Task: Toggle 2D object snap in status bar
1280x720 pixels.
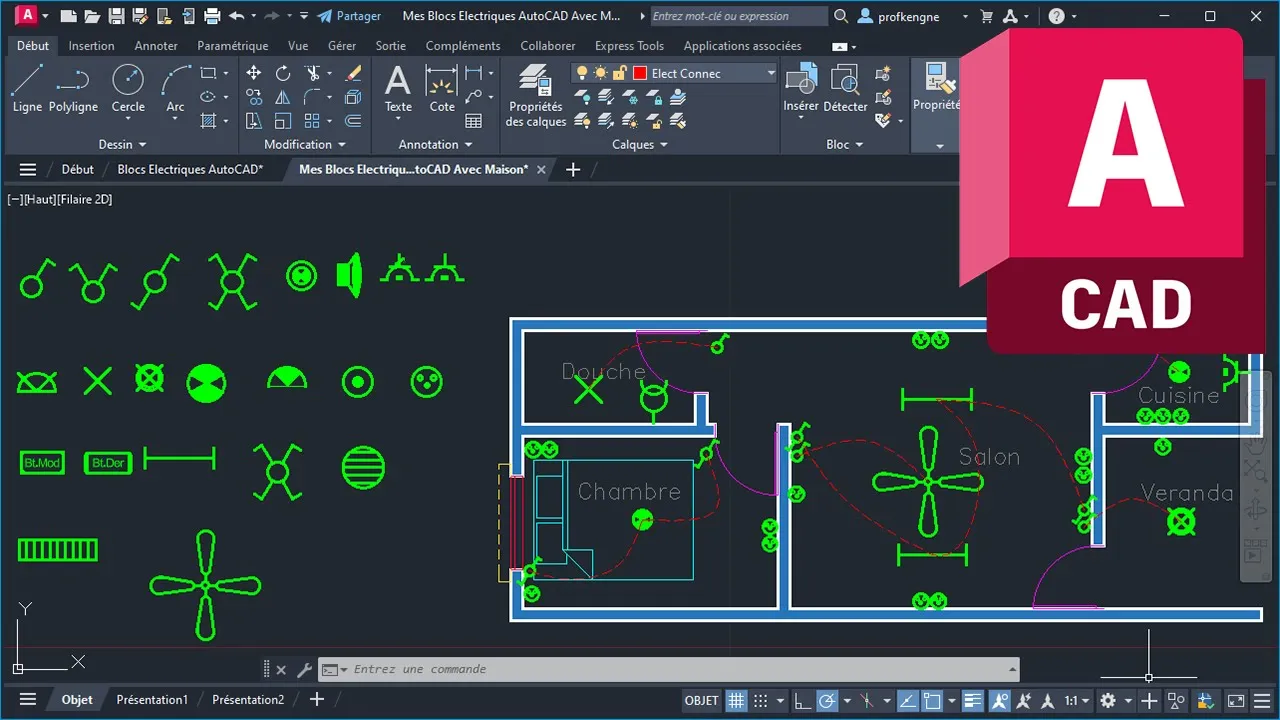Action: coord(932,700)
